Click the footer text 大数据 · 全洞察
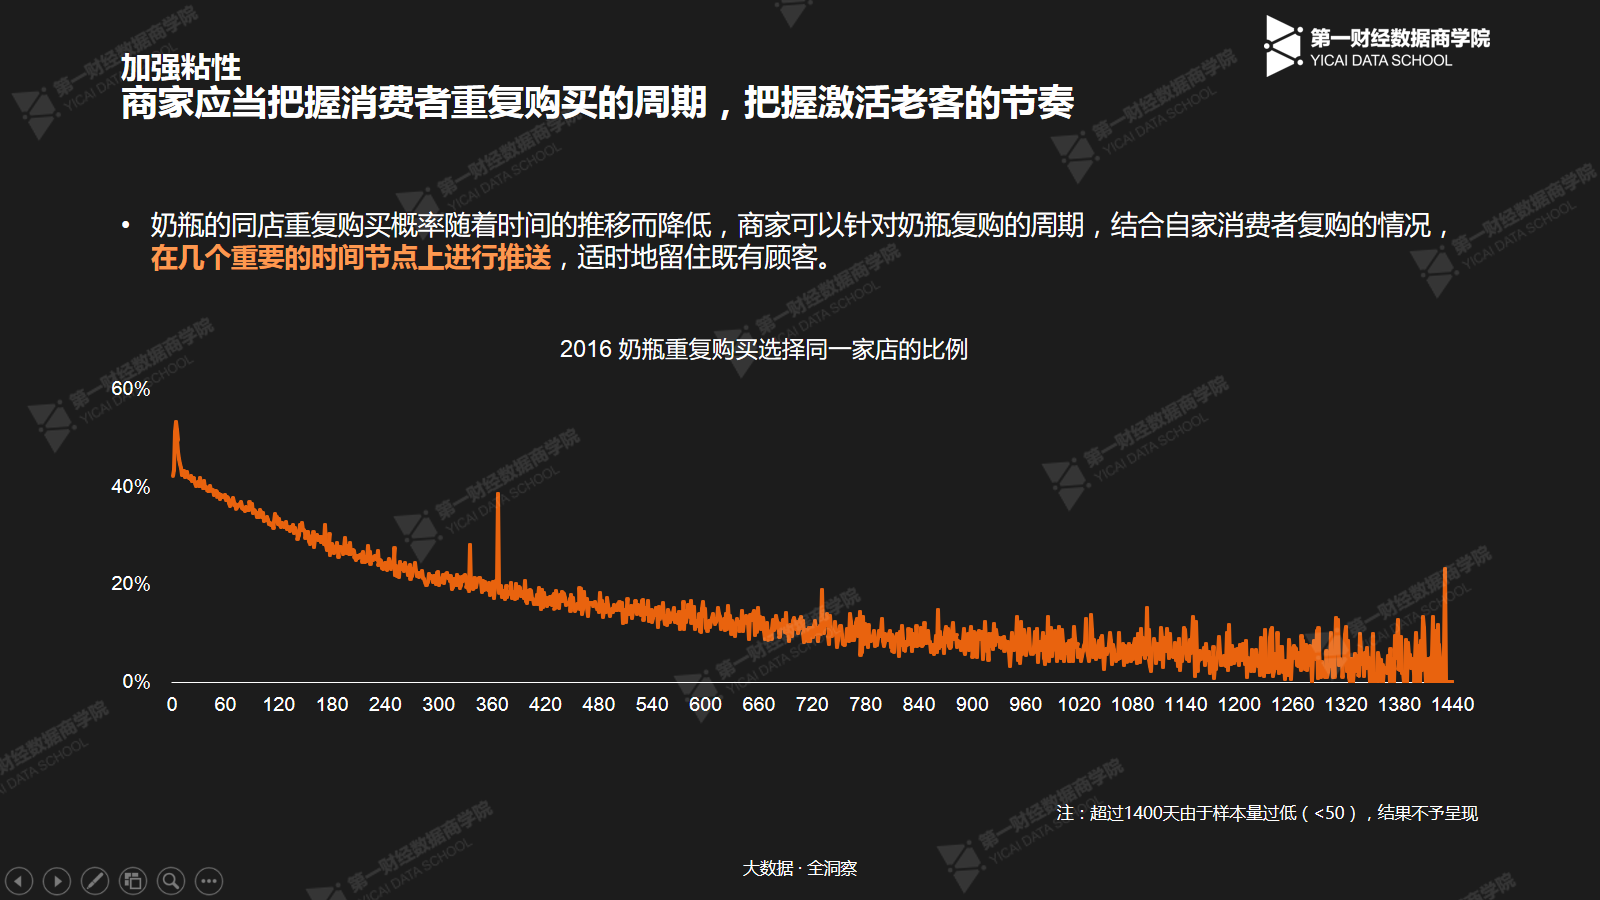Image resolution: width=1600 pixels, height=900 pixels. (x=799, y=868)
